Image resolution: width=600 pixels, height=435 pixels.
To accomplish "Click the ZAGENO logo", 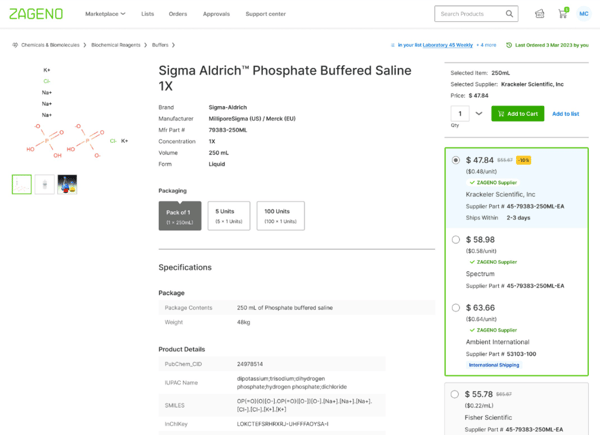I will click(x=36, y=14).
